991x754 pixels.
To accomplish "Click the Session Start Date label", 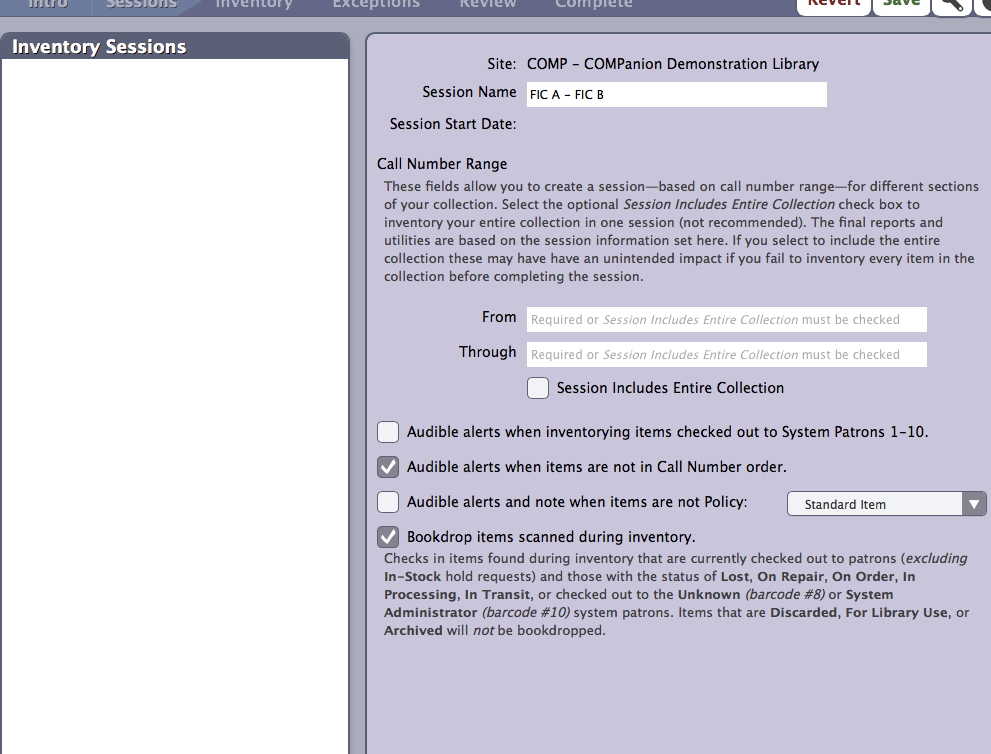I will (x=453, y=124).
